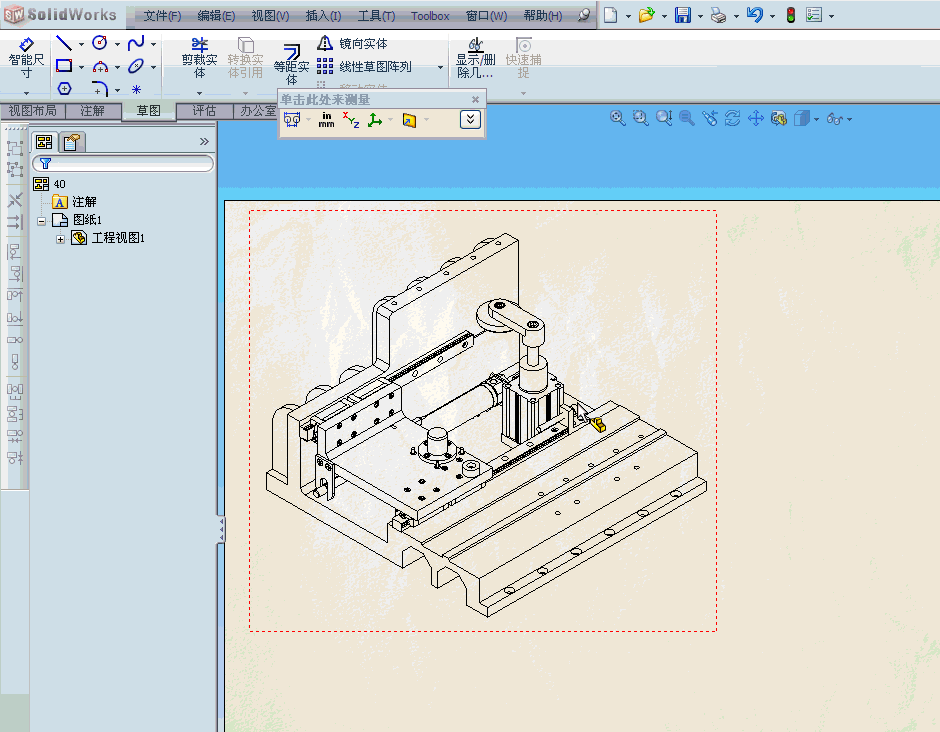Click the in/mm units button in Measure
940x732 pixels.
326,120
